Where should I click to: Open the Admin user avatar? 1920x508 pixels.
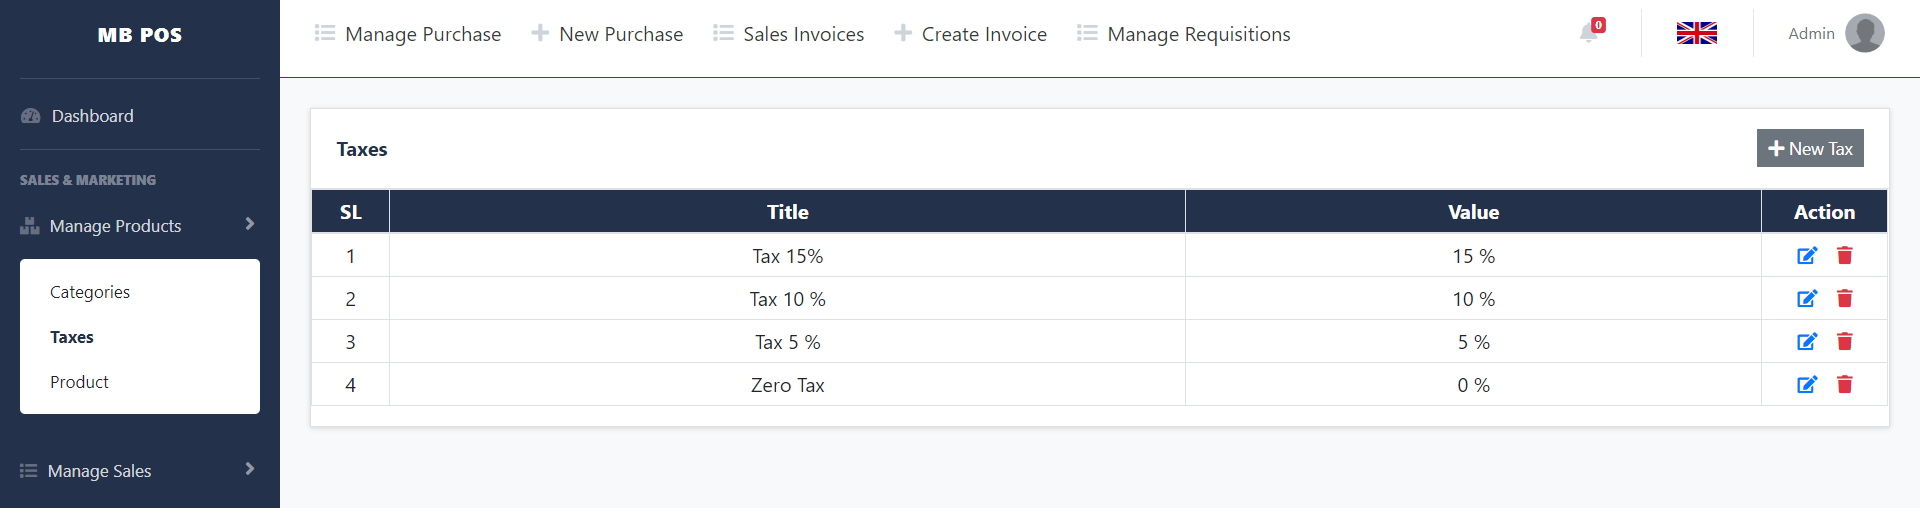(x=1864, y=33)
